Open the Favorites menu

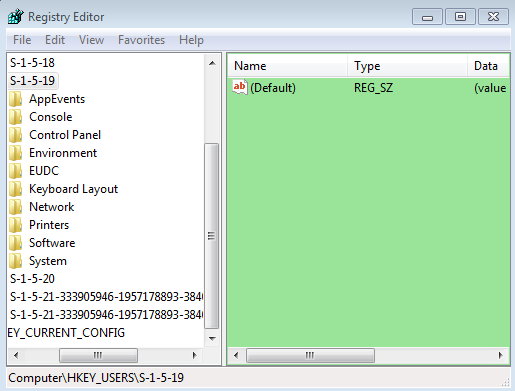coord(141,40)
